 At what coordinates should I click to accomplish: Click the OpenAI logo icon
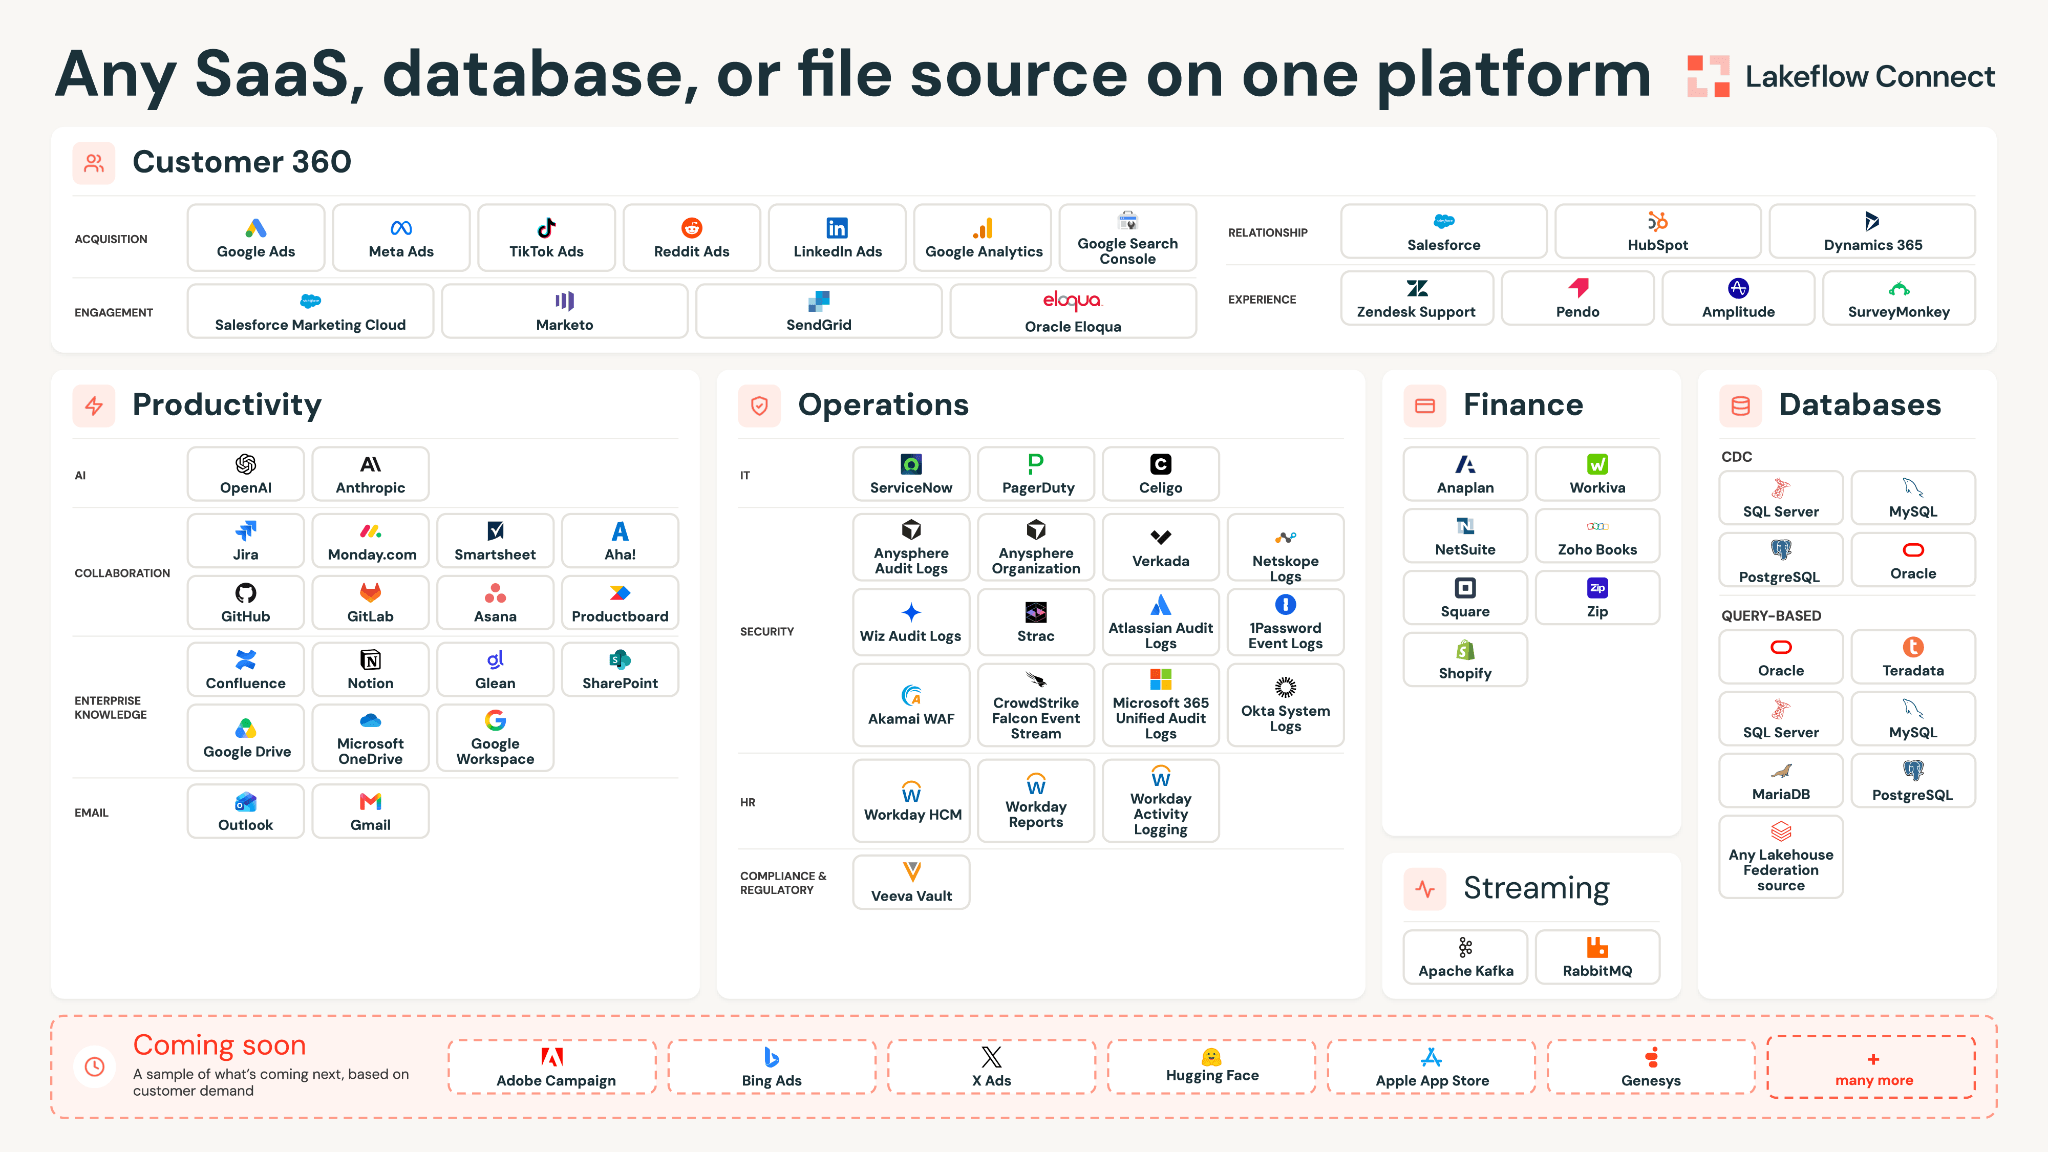click(x=246, y=464)
